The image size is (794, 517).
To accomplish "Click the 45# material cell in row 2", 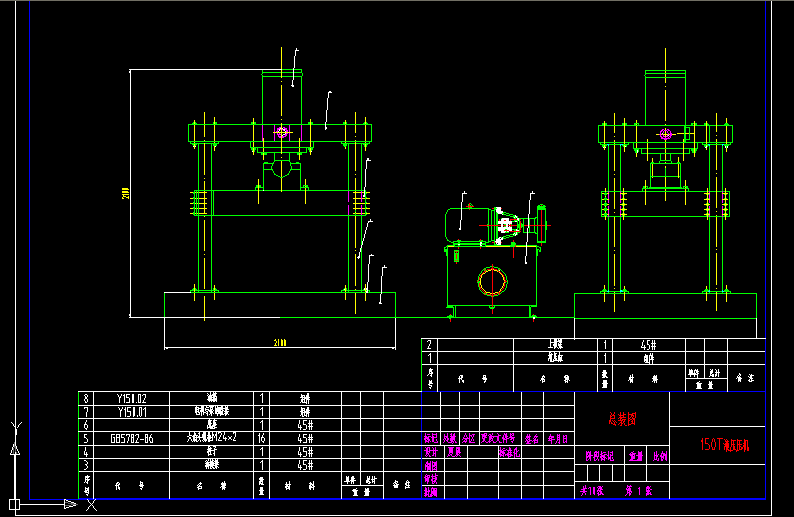I will (x=646, y=345).
